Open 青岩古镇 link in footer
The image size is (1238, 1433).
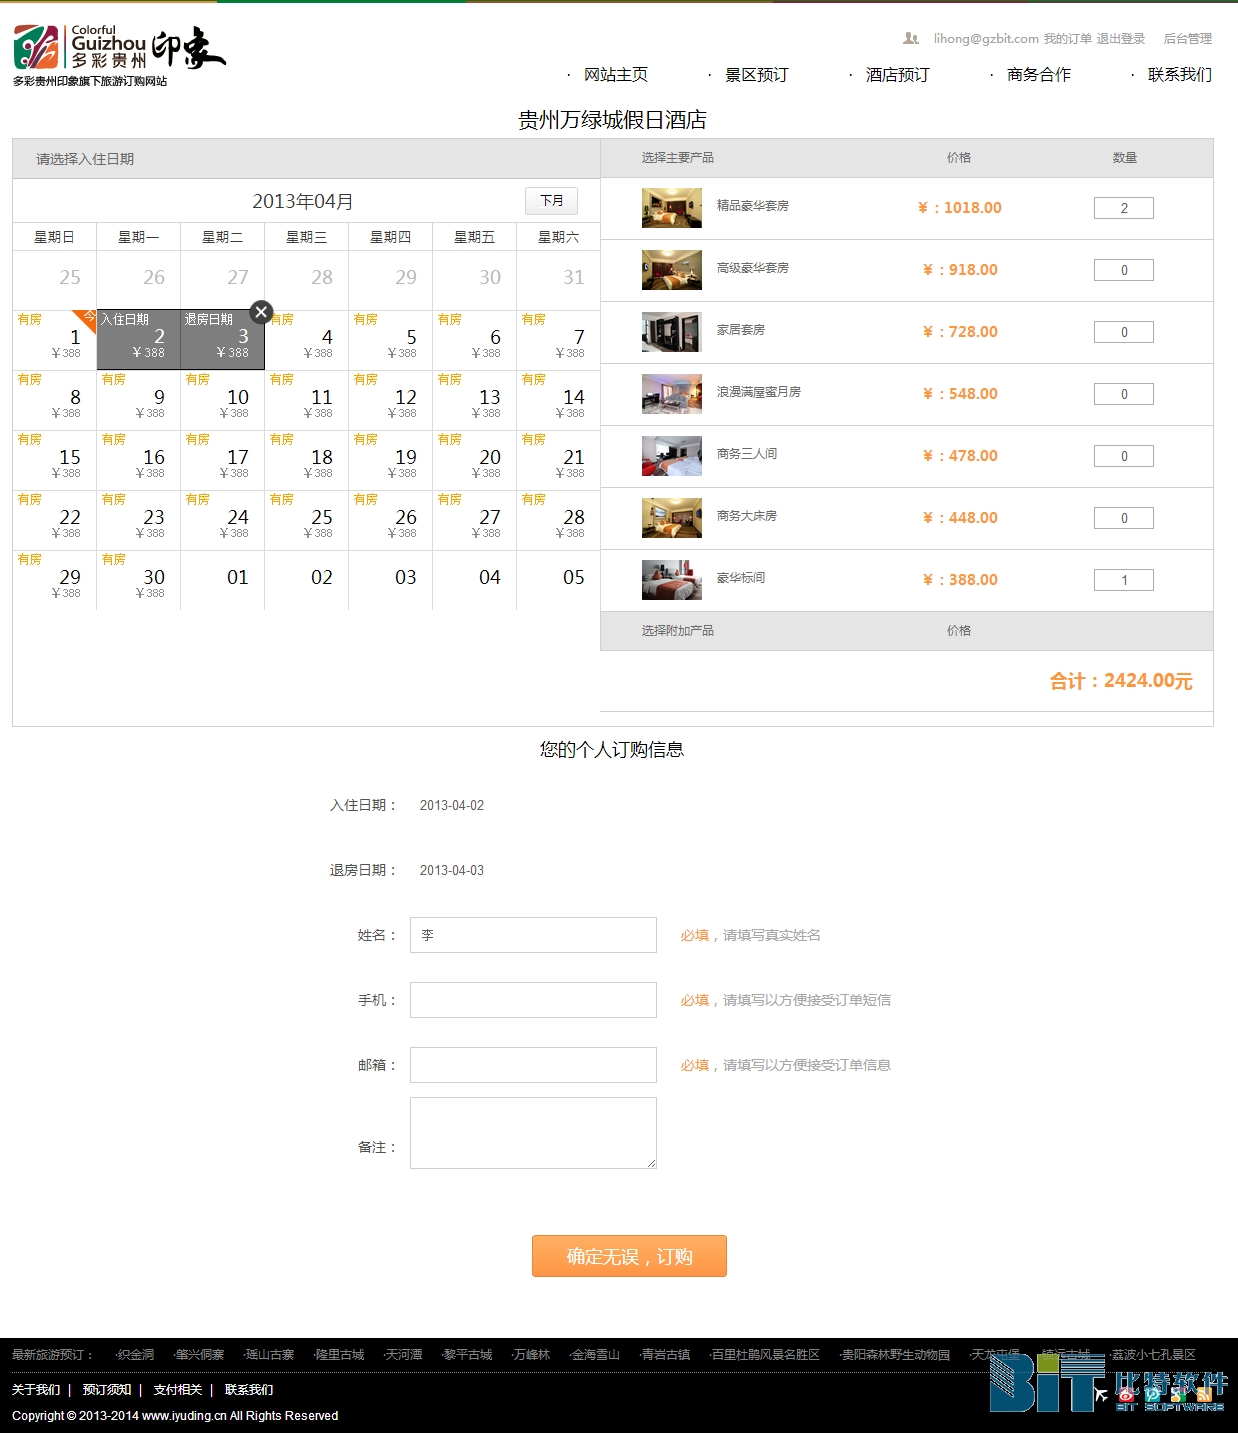(666, 1355)
